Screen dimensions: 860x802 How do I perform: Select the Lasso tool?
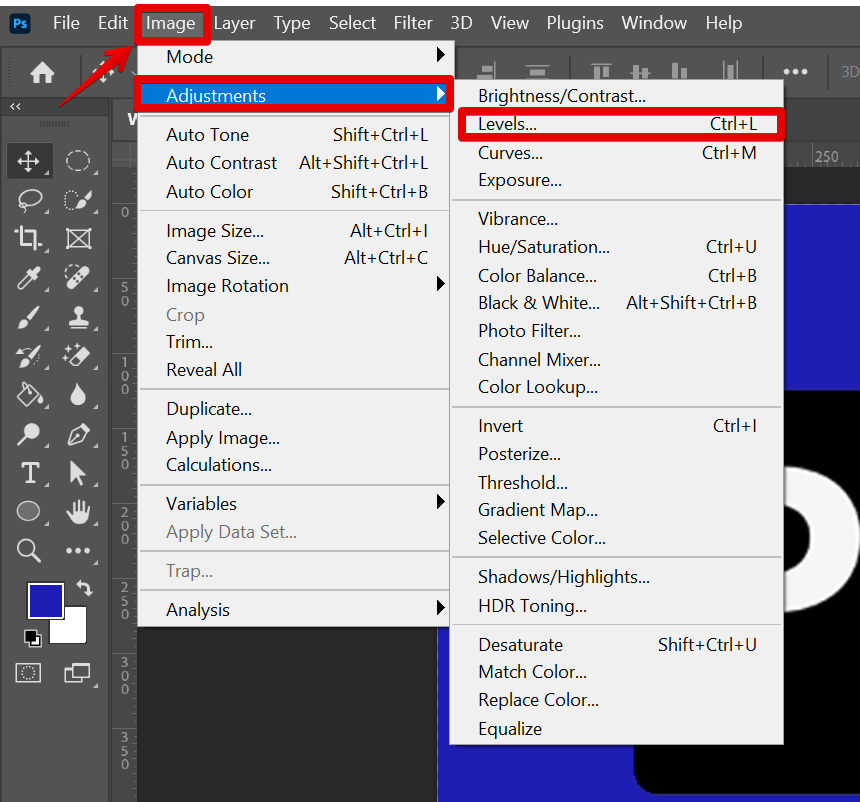tap(29, 200)
